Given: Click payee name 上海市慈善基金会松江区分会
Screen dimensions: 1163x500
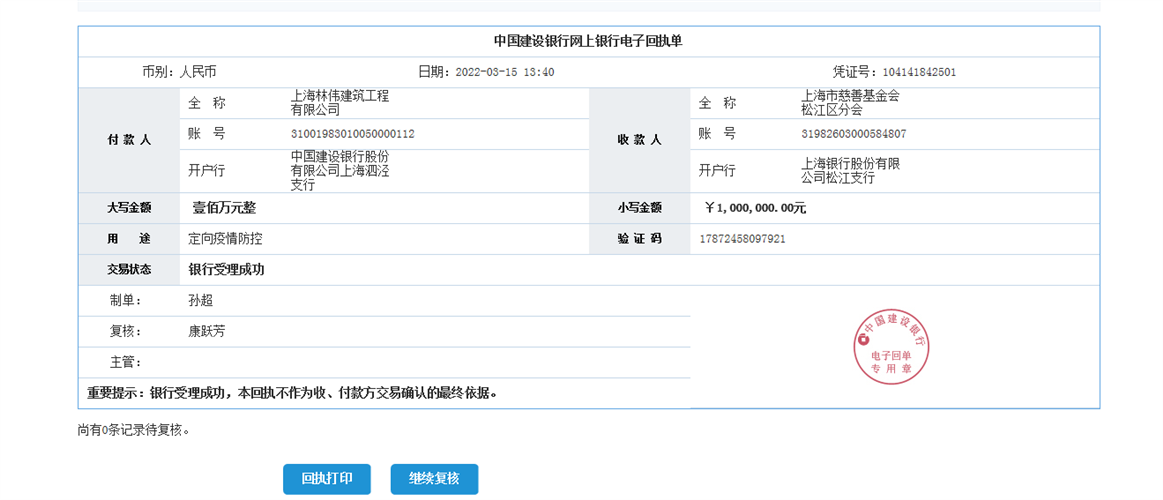Looking at the screenshot, I should 850,103.
